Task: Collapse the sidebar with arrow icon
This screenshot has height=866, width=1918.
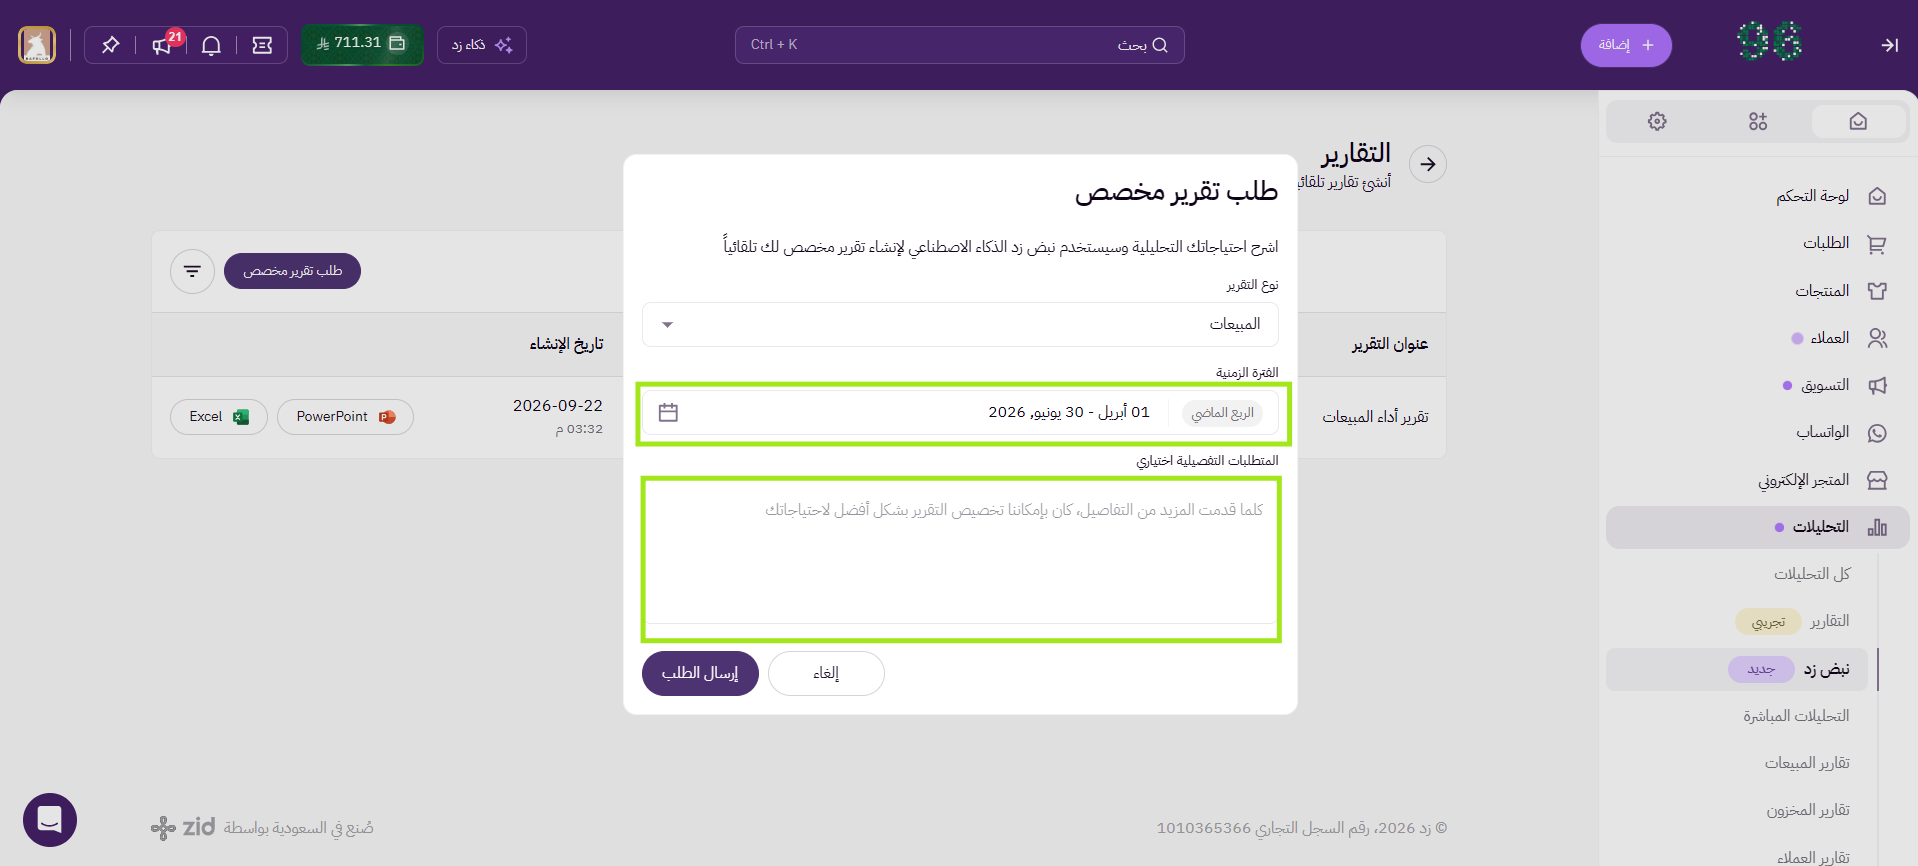Action: point(1889,45)
